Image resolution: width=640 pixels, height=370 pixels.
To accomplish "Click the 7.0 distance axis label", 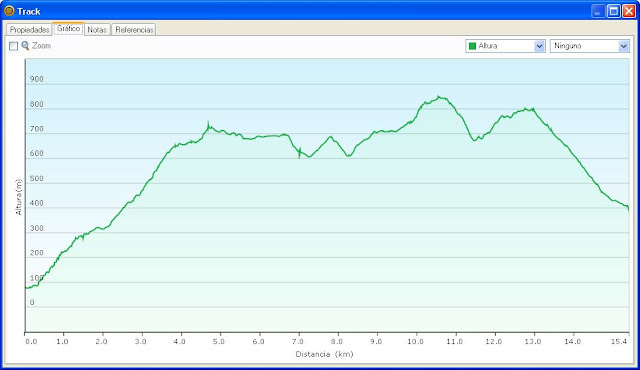I will [x=298, y=341].
